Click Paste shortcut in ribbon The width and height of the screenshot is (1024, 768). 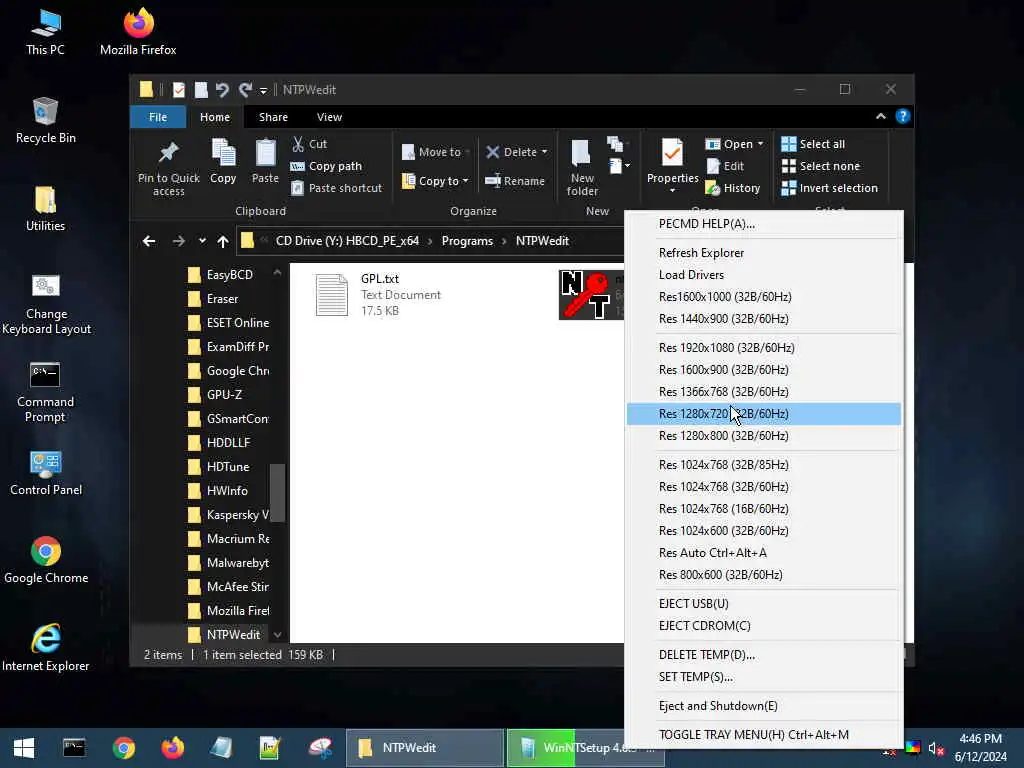[336, 188]
